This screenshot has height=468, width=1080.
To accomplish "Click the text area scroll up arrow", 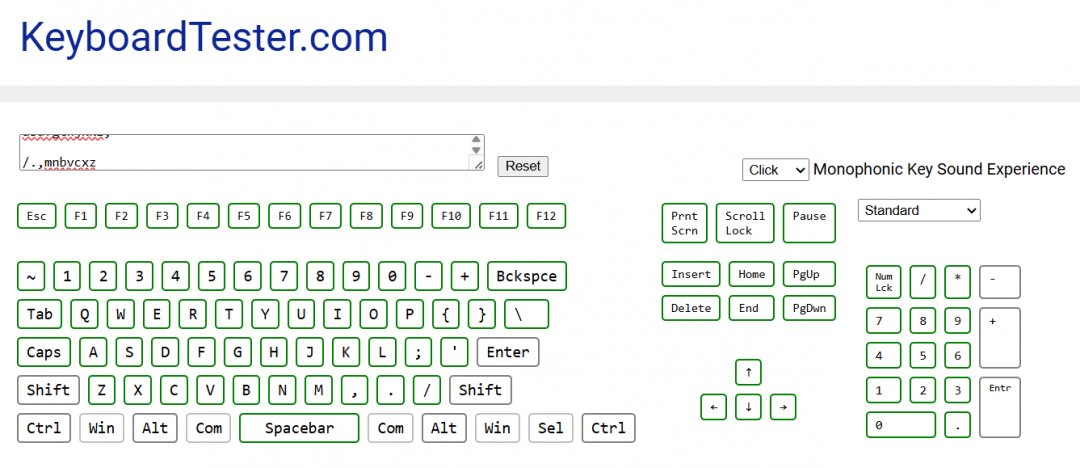I will coord(477,141).
